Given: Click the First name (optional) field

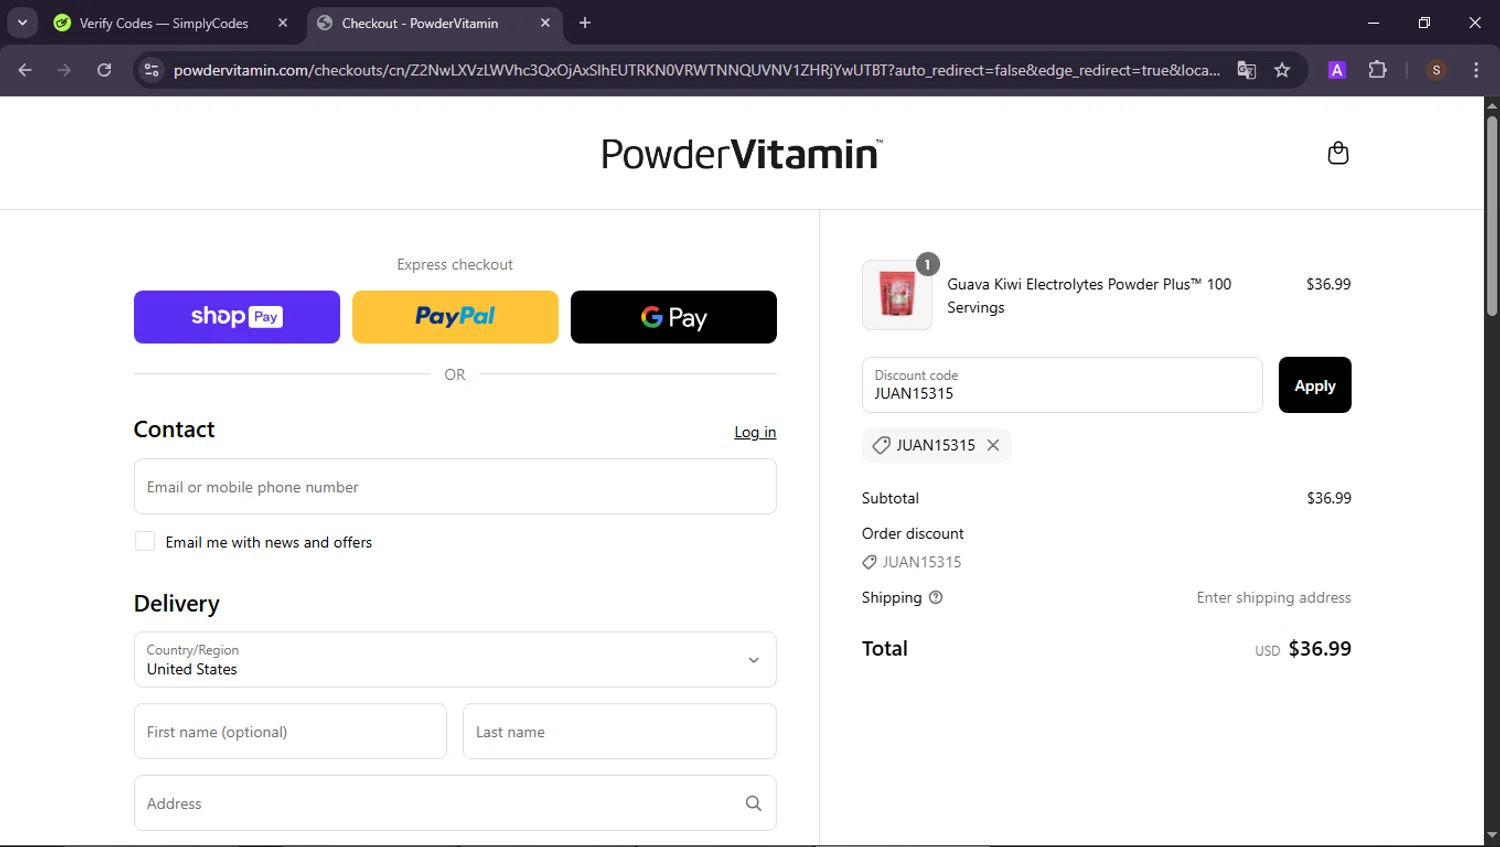Looking at the screenshot, I should tap(290, 731).
